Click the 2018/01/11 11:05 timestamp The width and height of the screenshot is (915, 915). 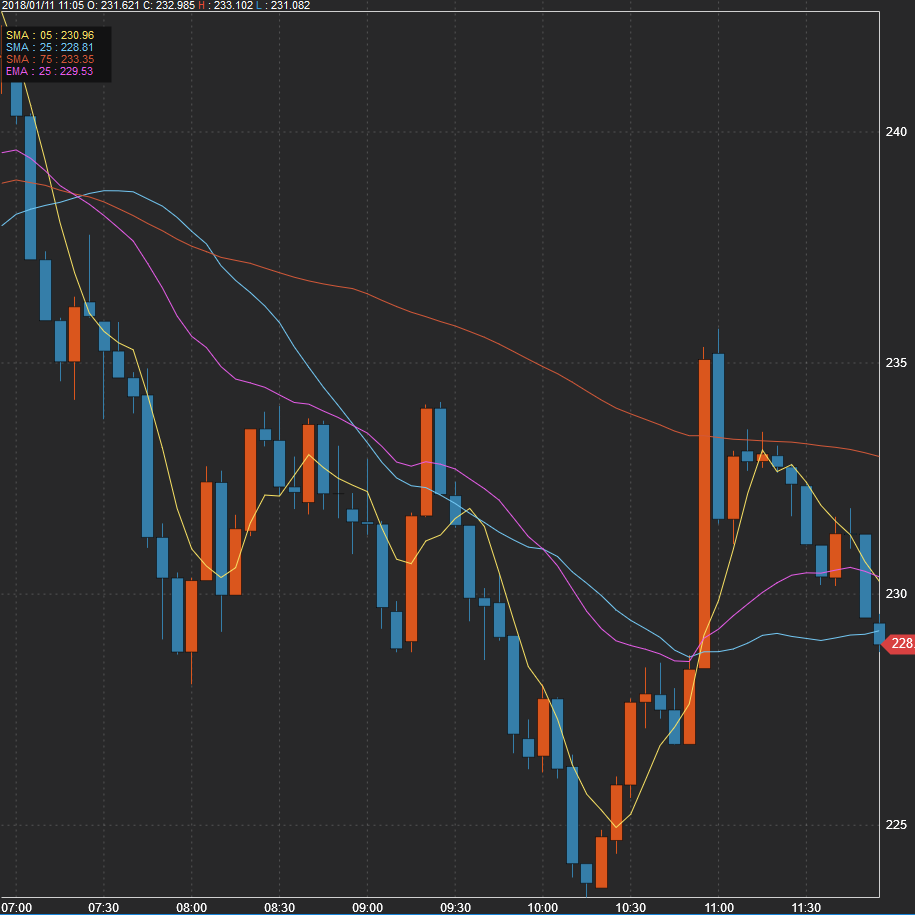click(x=43, y=5)
